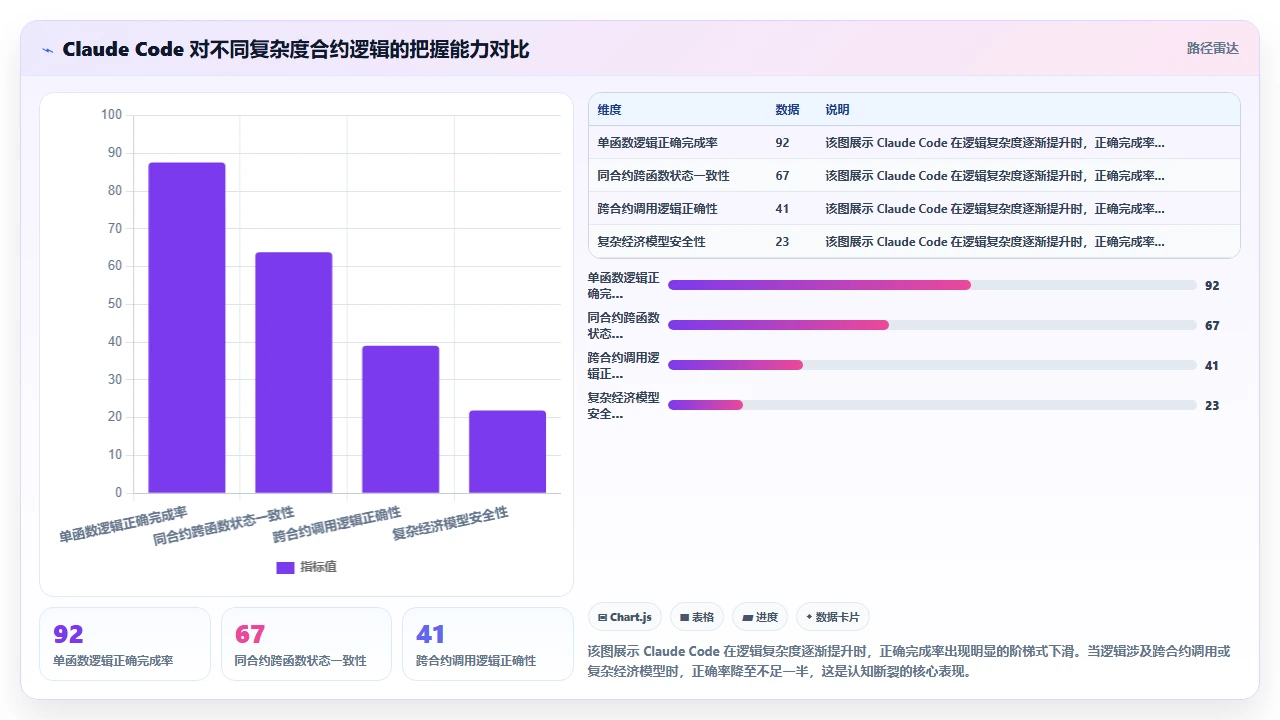This screenshot has width=1280, height=720.
Task: Click the 跨合约调用逻辑正确性 label on the chart x-axis
Action: coord(337,525)
